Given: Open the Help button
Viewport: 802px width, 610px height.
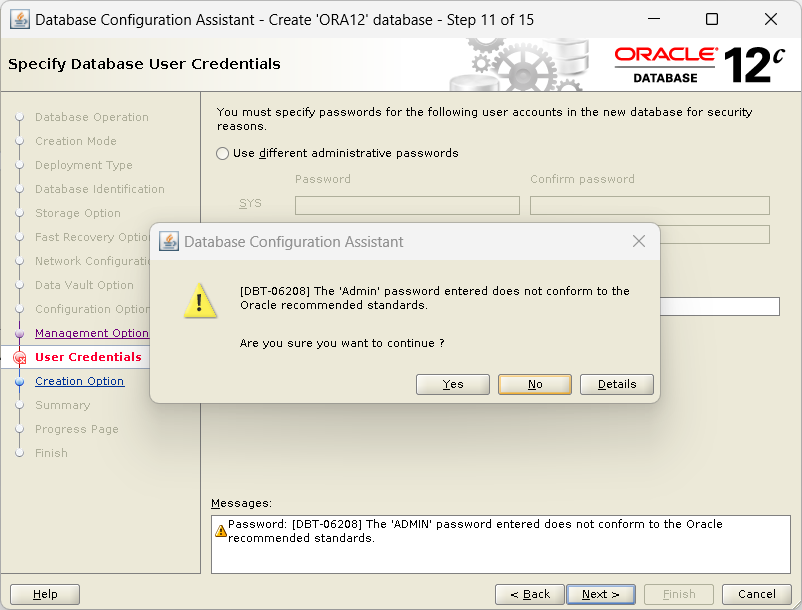Looking at the screenshot, I should pos(45,594).
